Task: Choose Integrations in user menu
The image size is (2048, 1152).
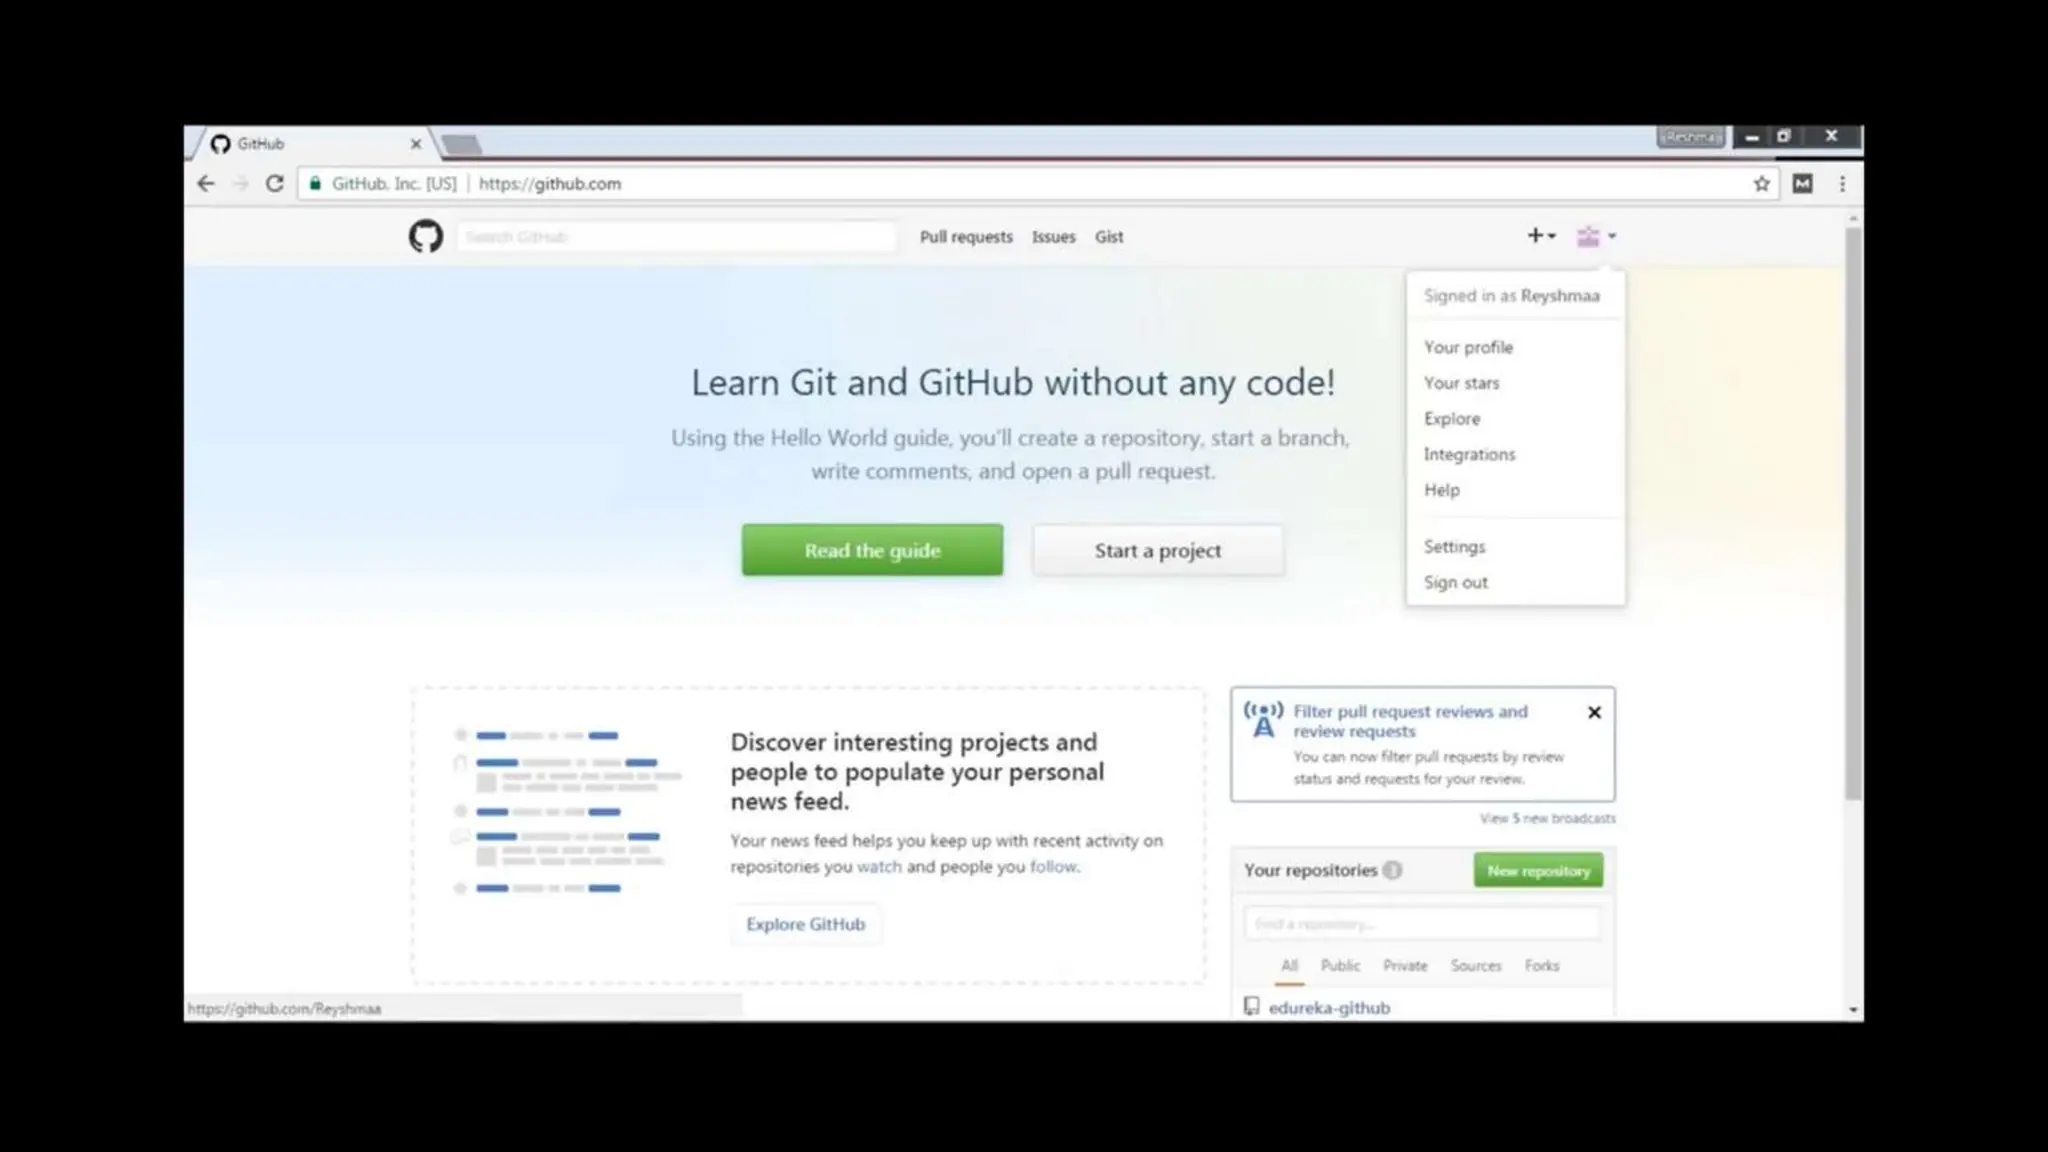Action: pyautogui.click(x=1469, y=454)
